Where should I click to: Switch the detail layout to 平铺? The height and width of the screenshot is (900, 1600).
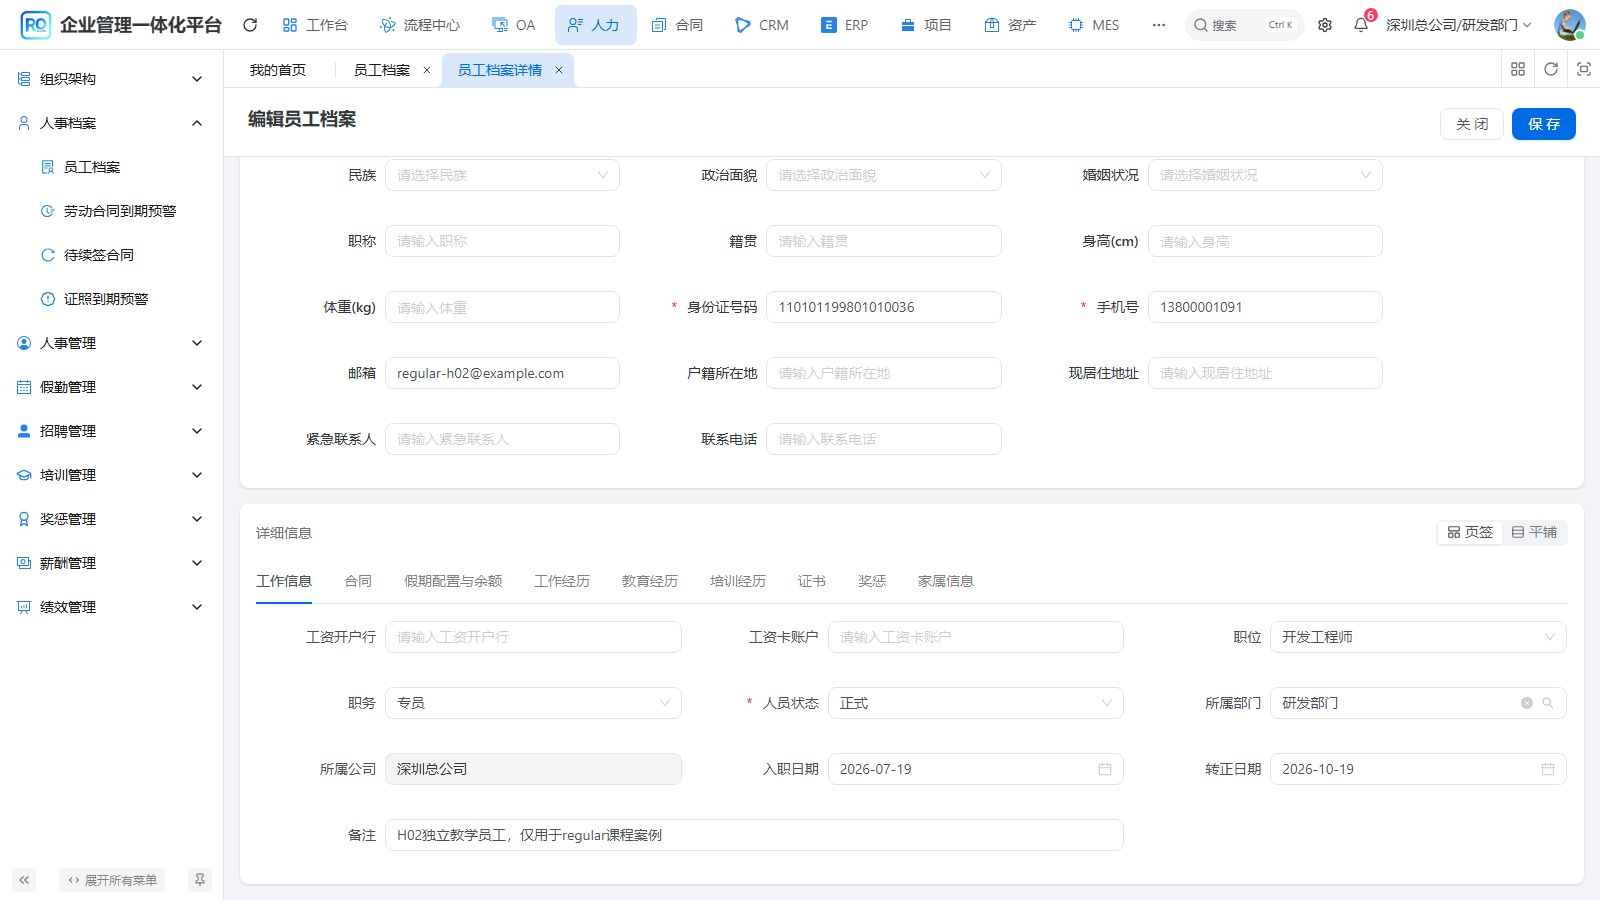1534,532
